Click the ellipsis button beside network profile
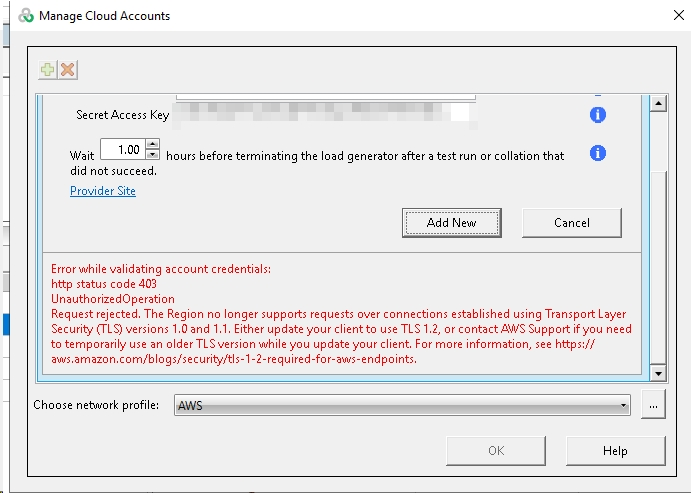The image size is (691, 493). [x=652, y=405]
